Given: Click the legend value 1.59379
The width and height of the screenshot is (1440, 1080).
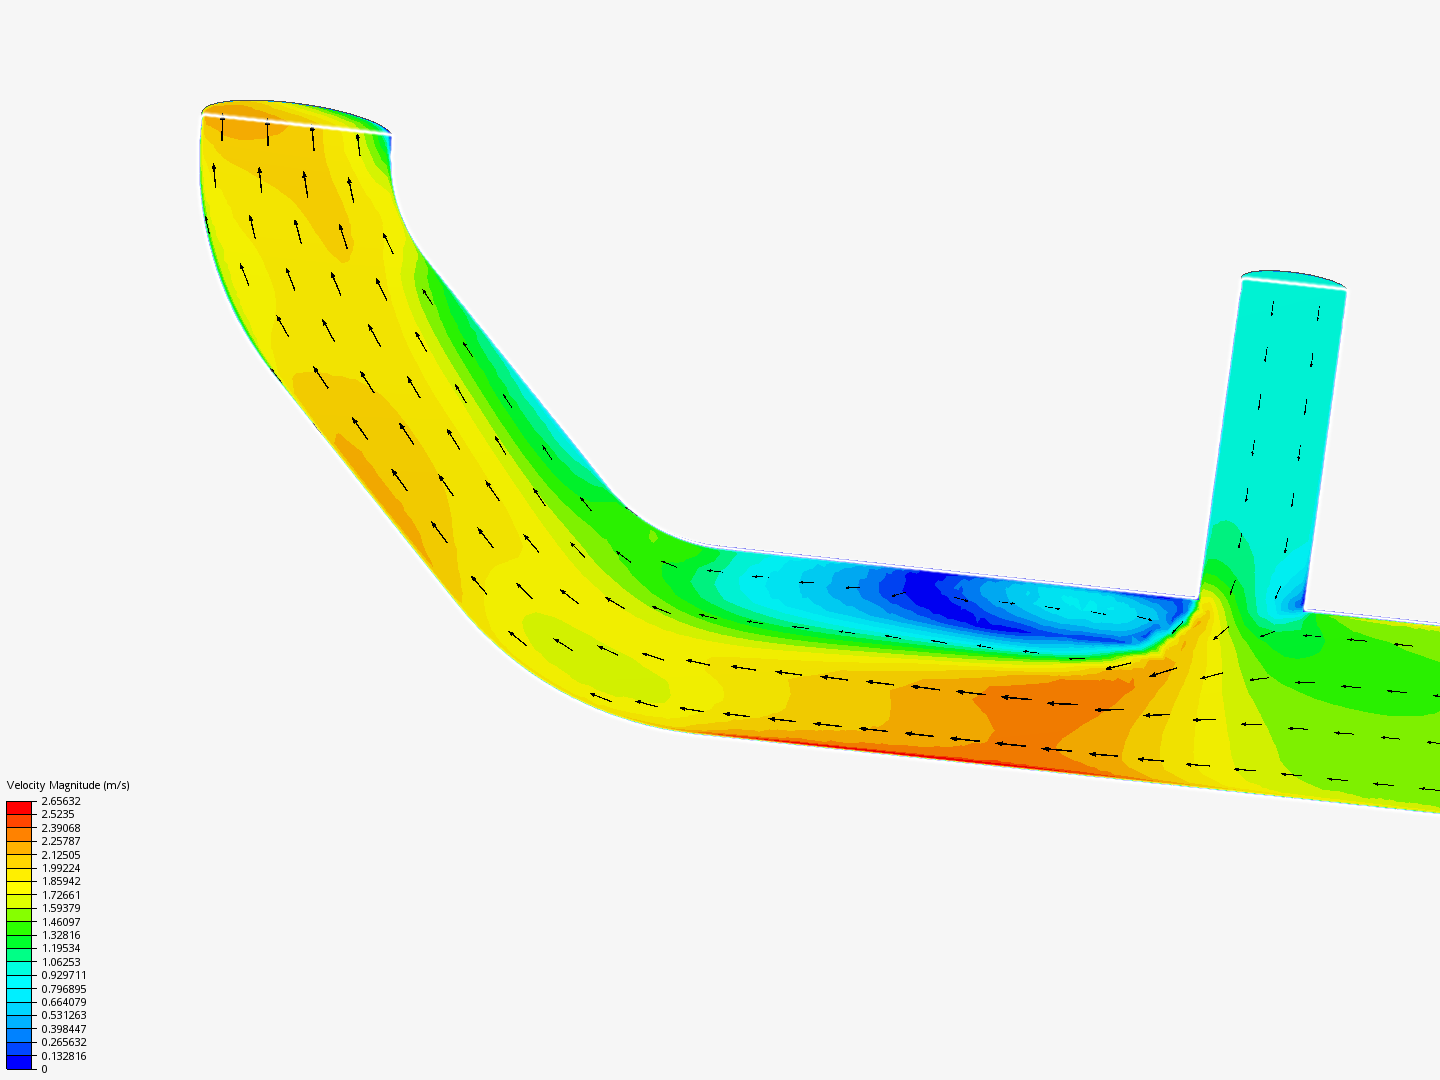Looking at the screenshot, I should click(61, 908).
